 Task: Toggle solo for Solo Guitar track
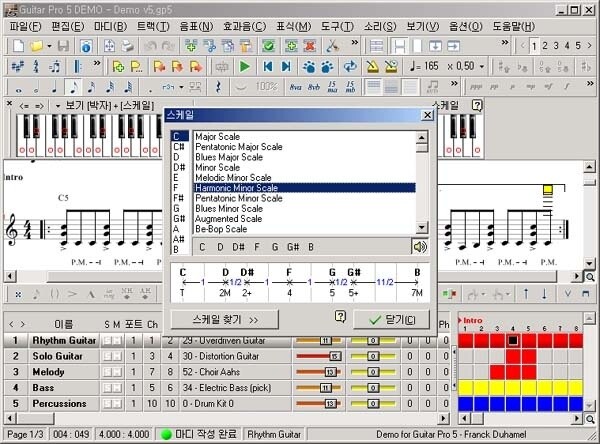(108, 356)
